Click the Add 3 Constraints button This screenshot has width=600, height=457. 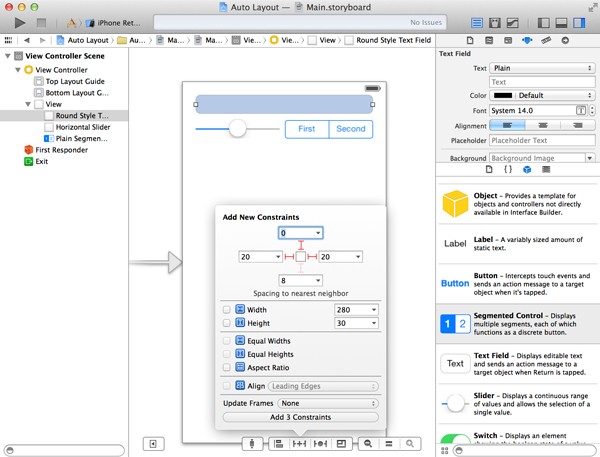pyautogui.click(x=300, y=417)
